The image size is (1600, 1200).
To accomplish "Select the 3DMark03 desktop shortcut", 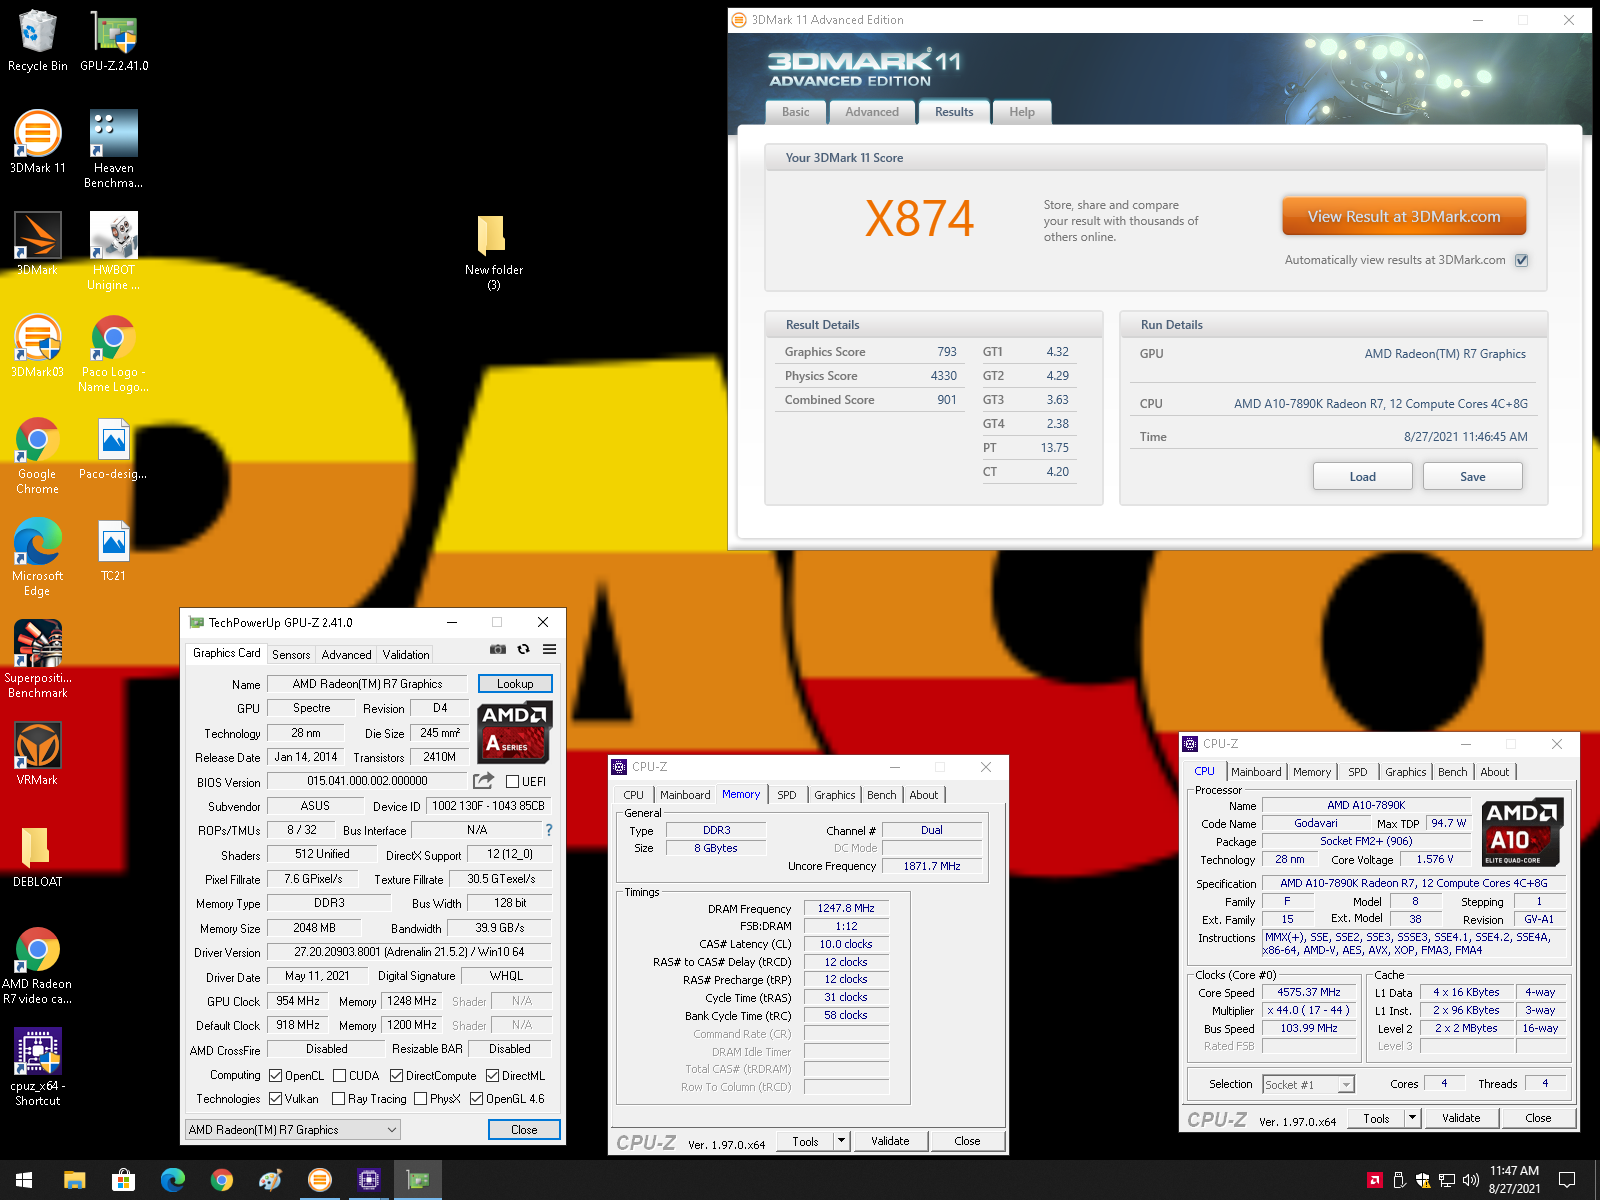I will click(37, 347).
